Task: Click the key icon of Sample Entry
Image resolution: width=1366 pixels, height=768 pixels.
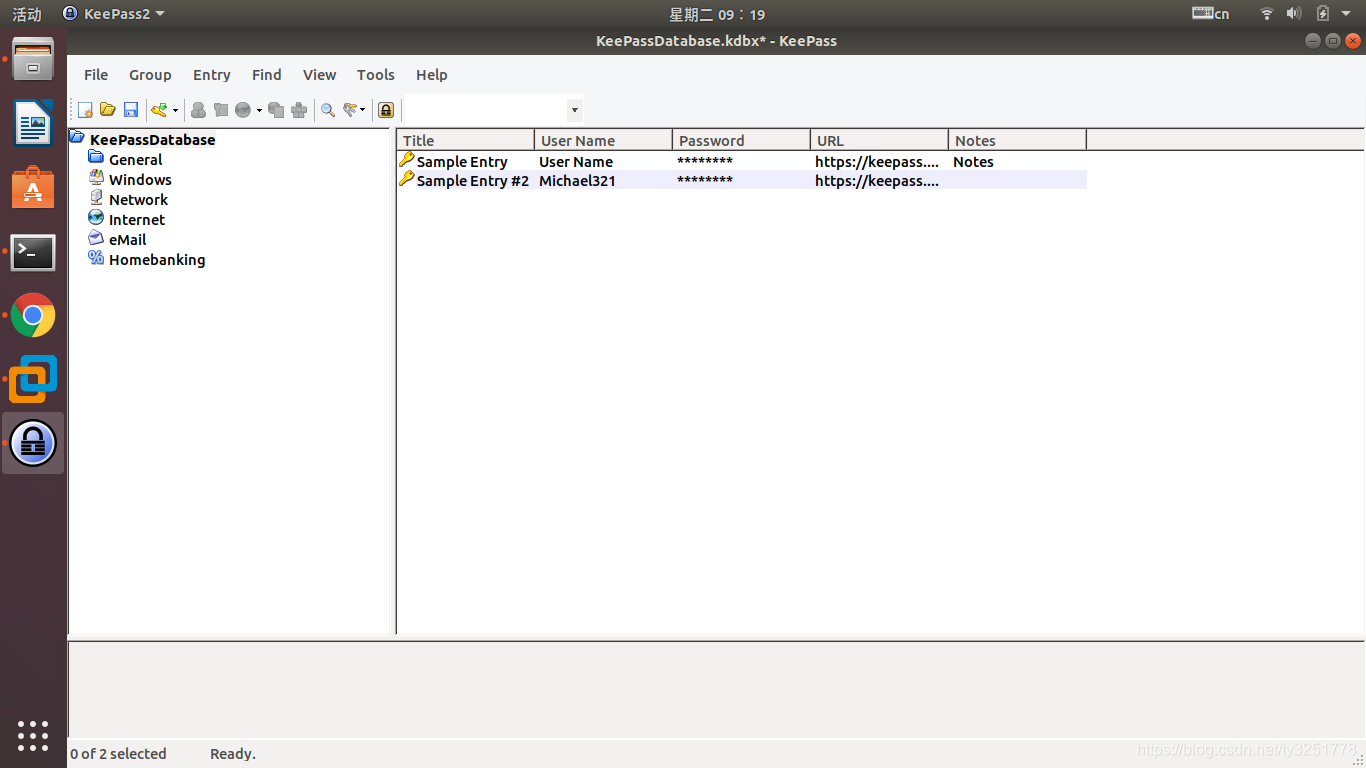Action: 406,160
